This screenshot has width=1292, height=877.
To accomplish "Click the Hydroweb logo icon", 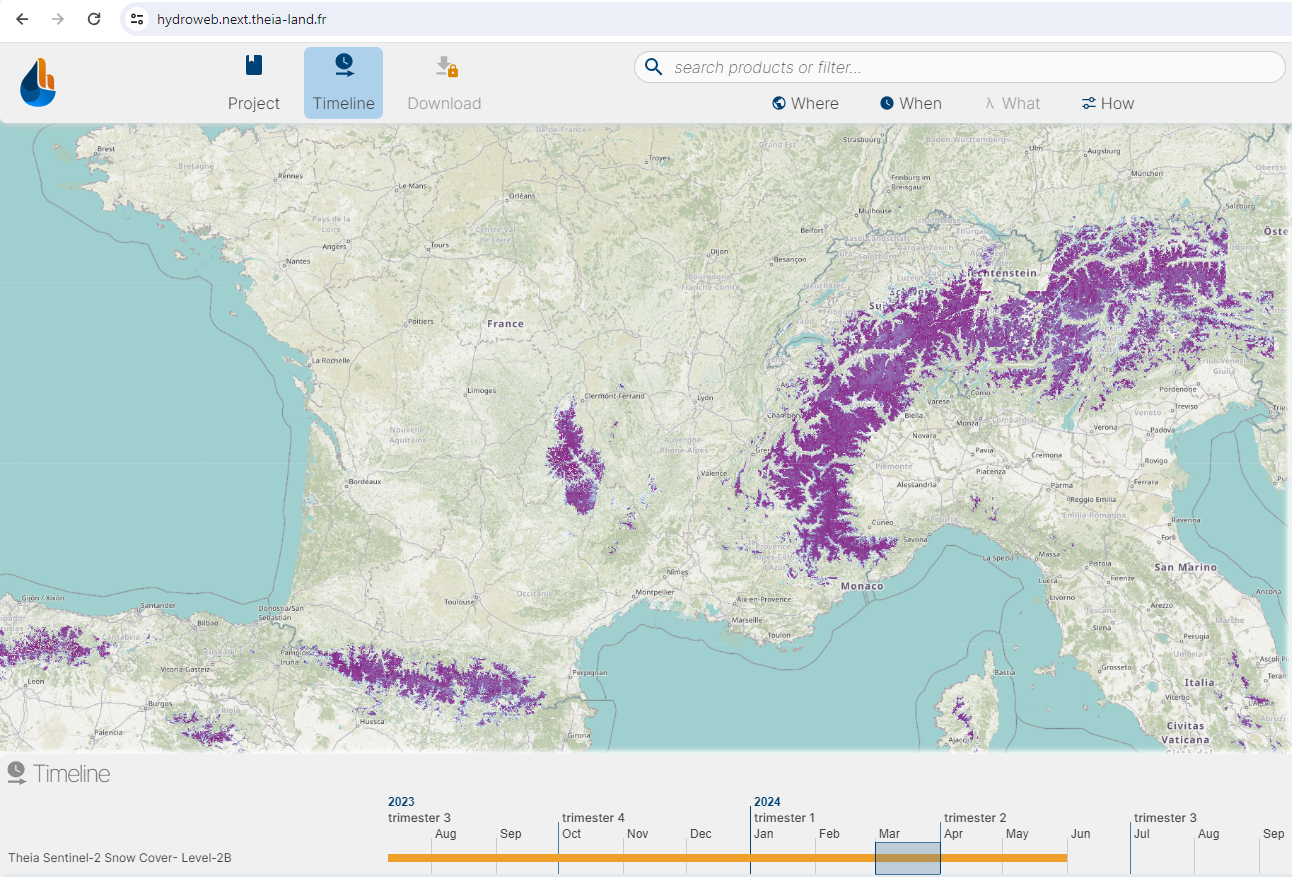I will pos(38,83).
